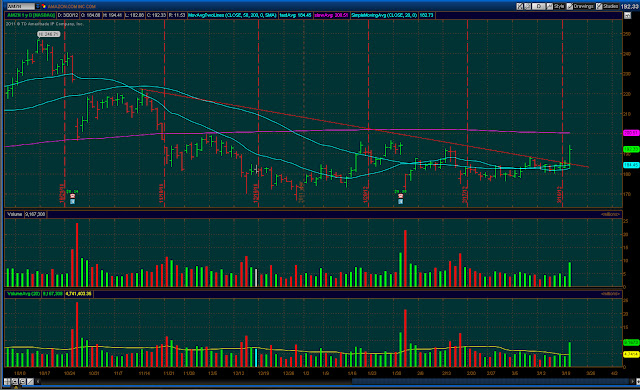Screen dimensions: 640x390
Task: Open the symbol selector dropdown arrow
Action: 38,7
